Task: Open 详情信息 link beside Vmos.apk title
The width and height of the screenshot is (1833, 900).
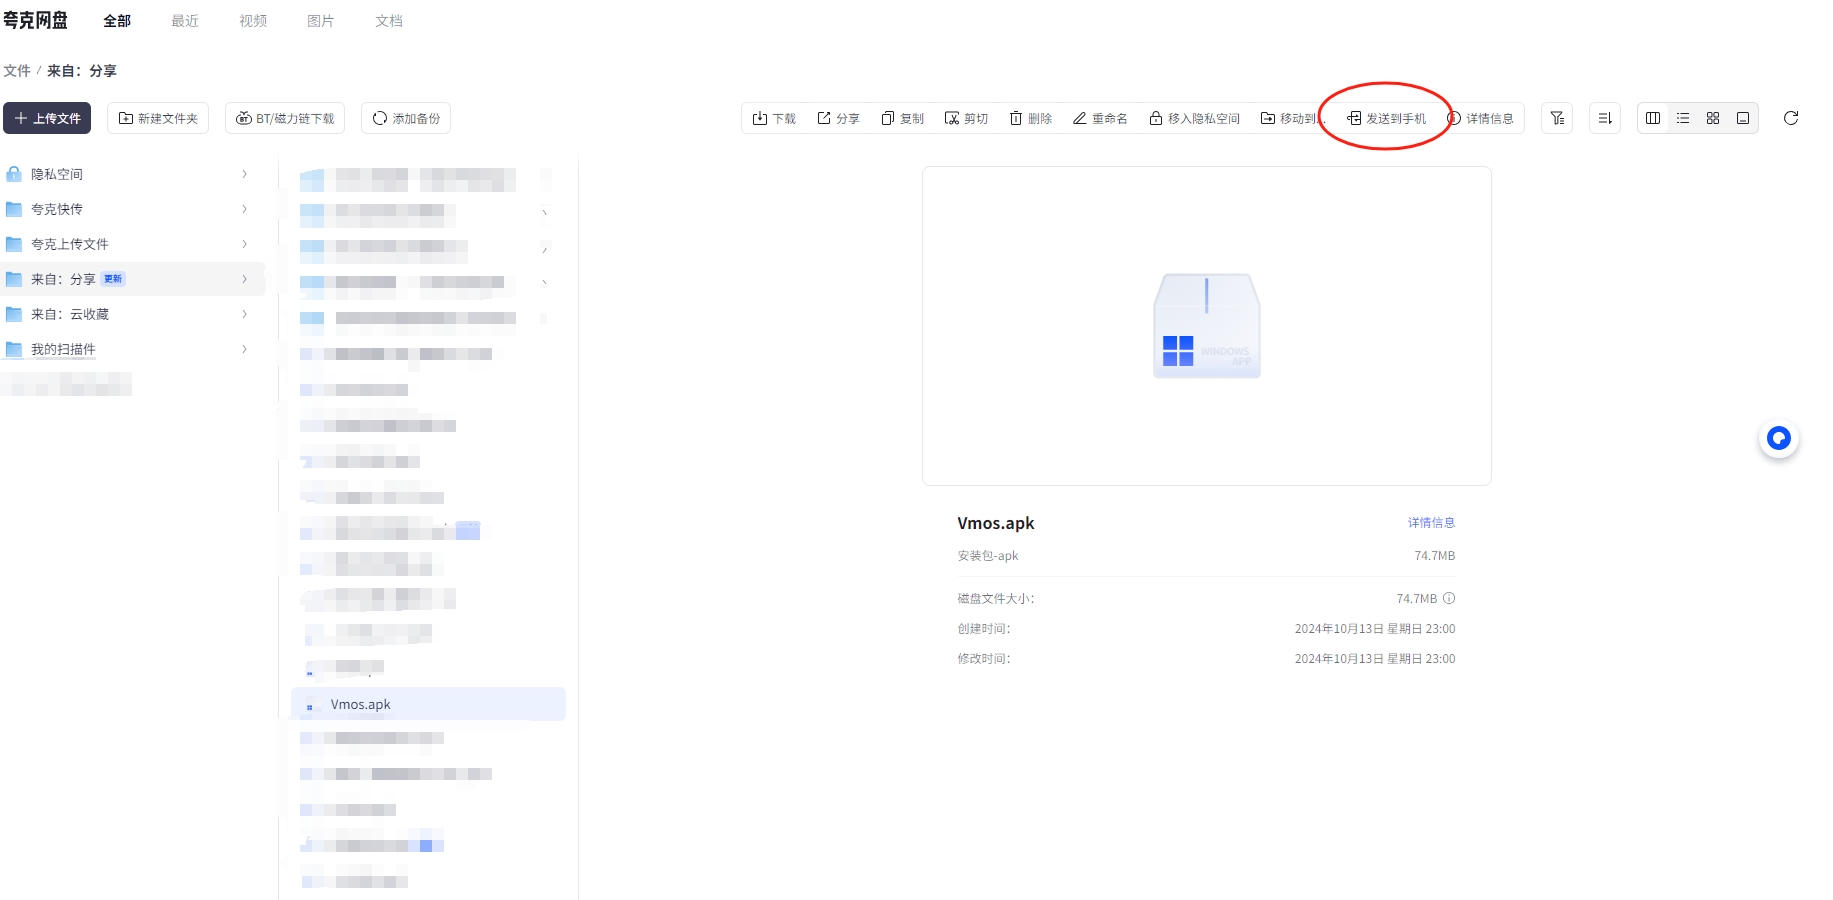Action: tap(1431, 523)
